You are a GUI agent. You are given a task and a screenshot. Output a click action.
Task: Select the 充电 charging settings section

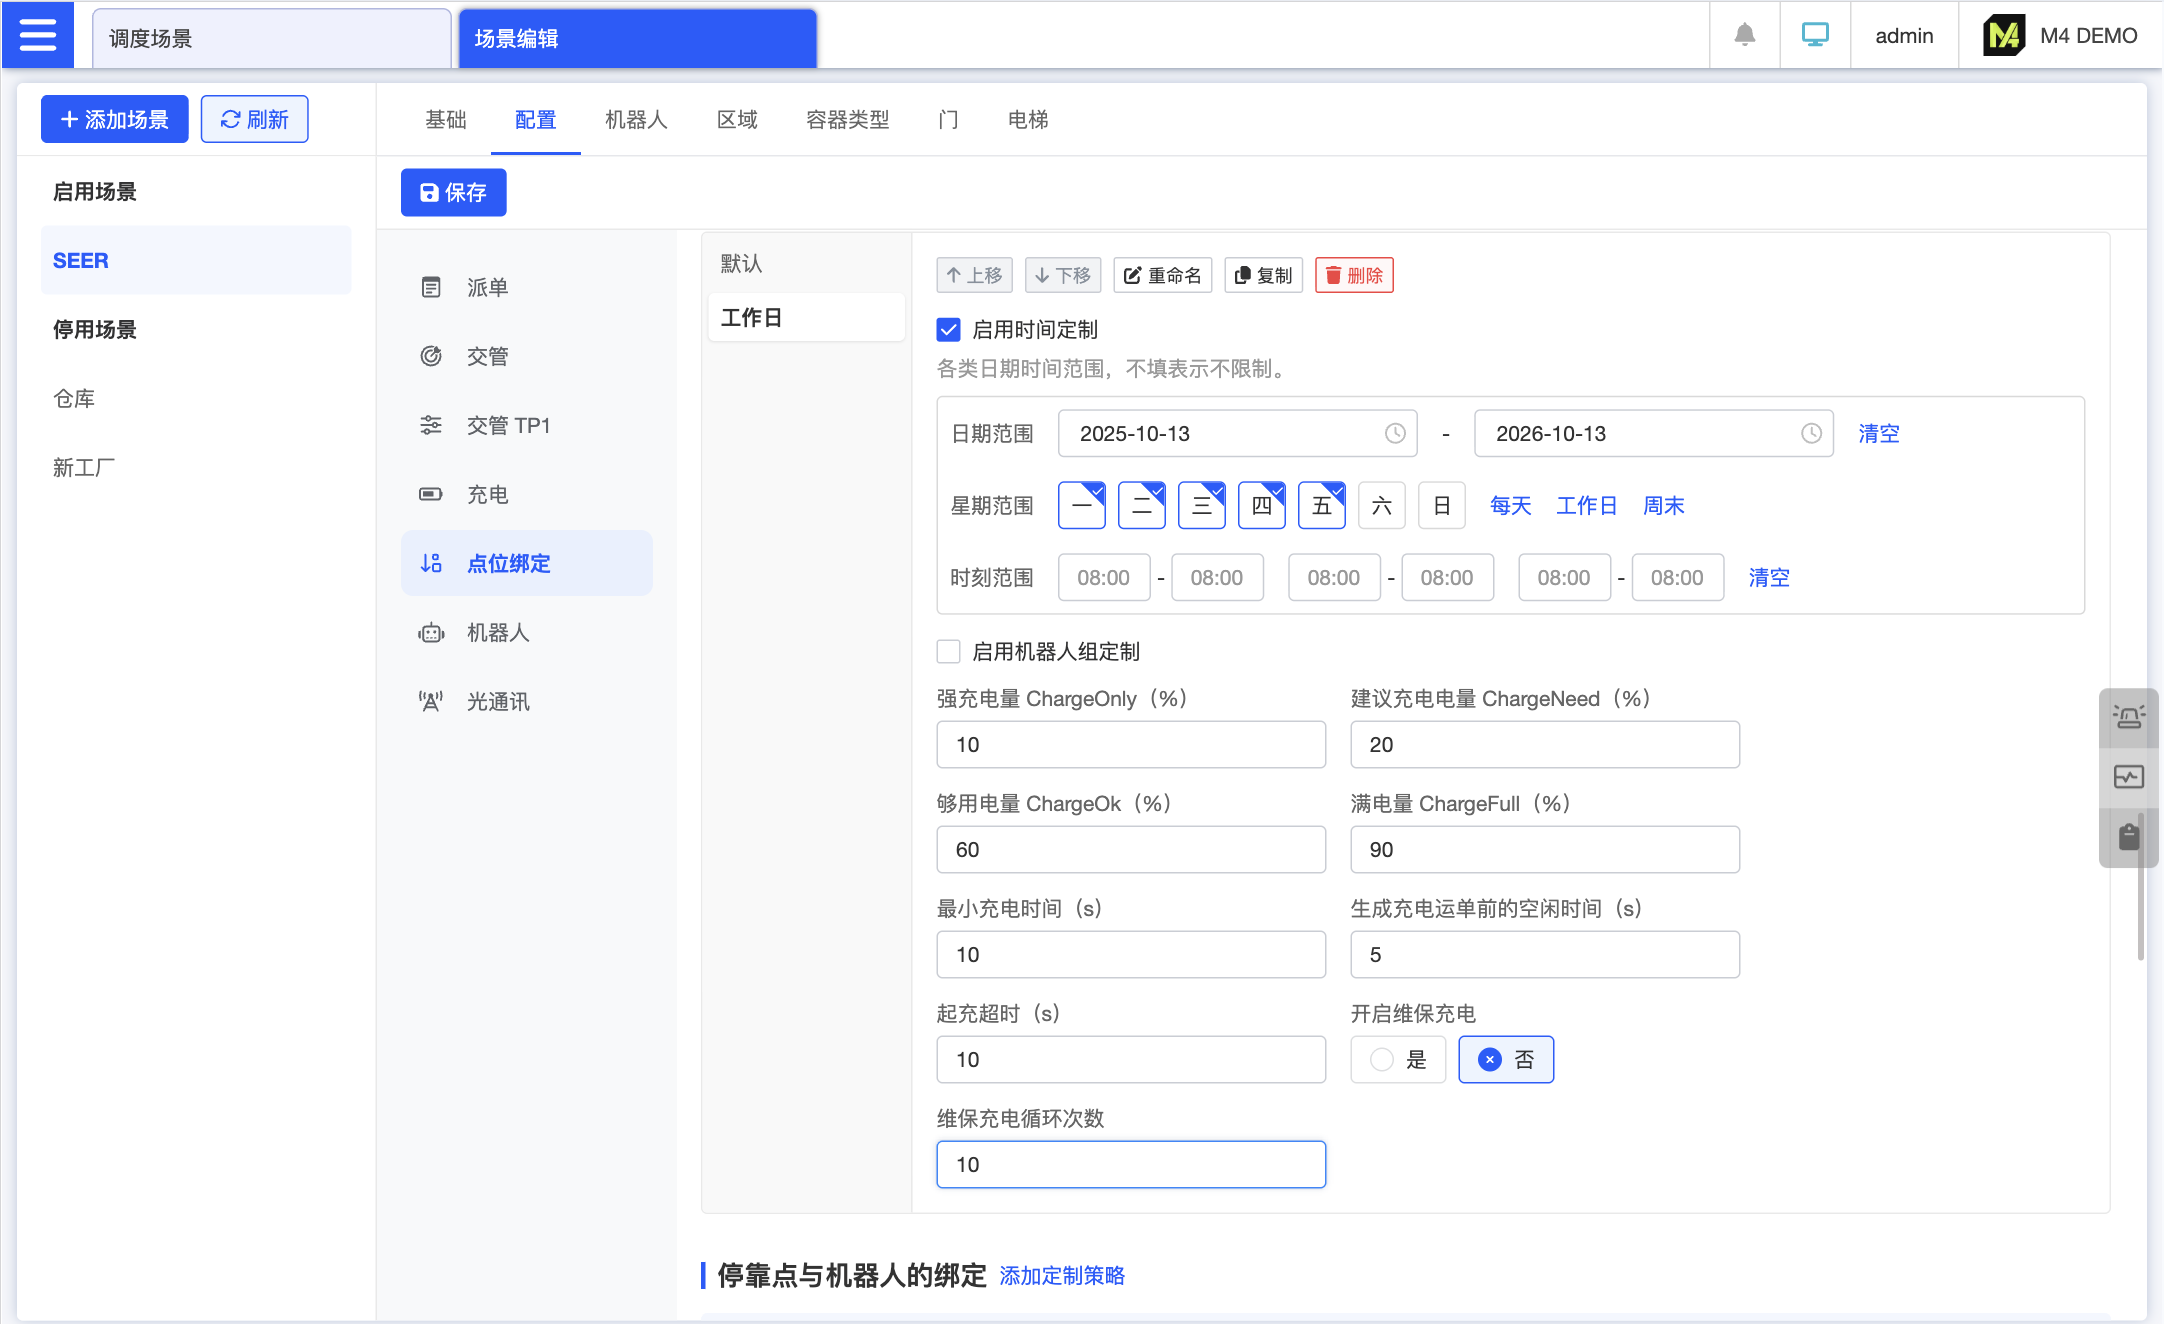point(489,494)
